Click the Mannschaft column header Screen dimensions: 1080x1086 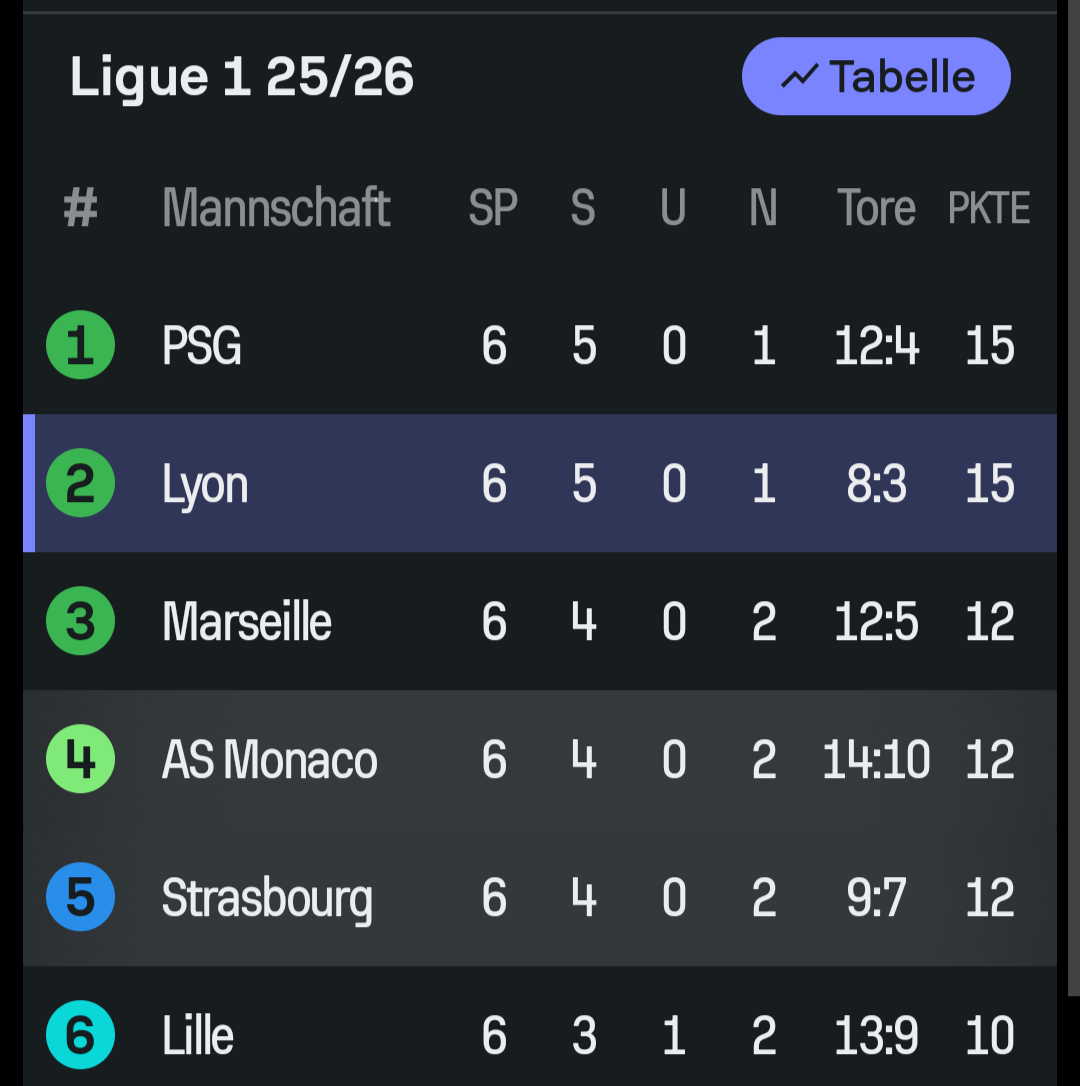click(x=276, y=208)
